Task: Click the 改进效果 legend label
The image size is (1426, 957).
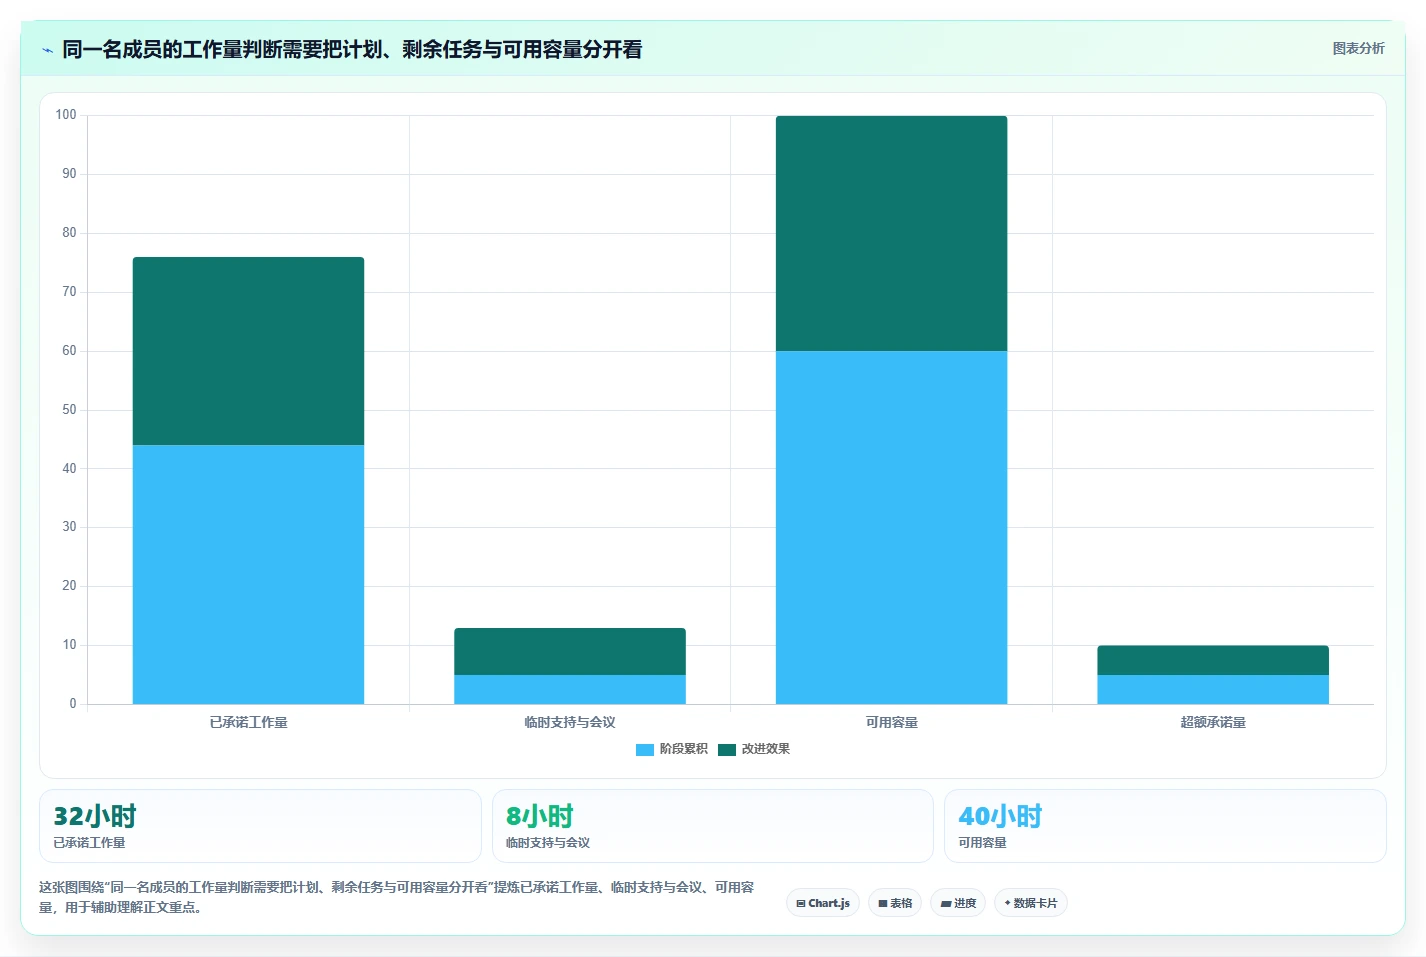Action: coord(766,749)
